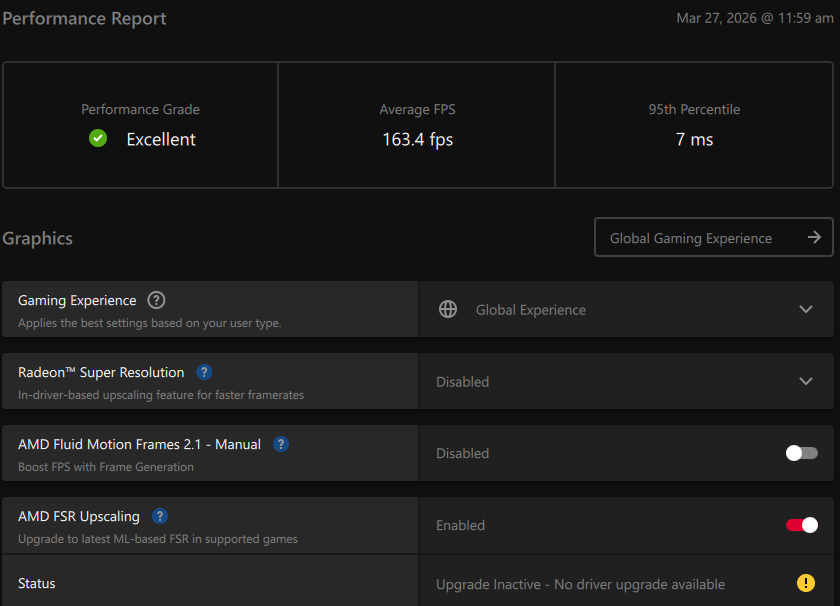Image resolution: width=840 pixels, height=606 pixels.
Task: Click the Performance Report title
Action: point(85,18)
